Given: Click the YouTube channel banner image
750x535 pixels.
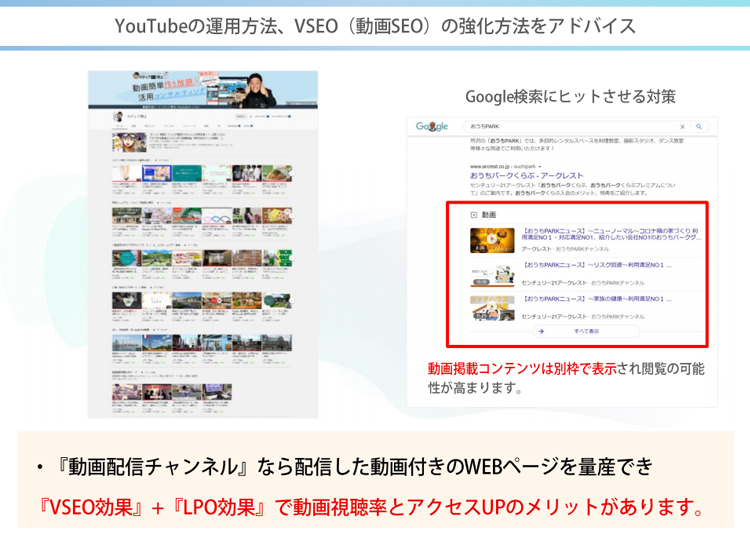Looking at the screenshot, I should (x=203, y=89).
